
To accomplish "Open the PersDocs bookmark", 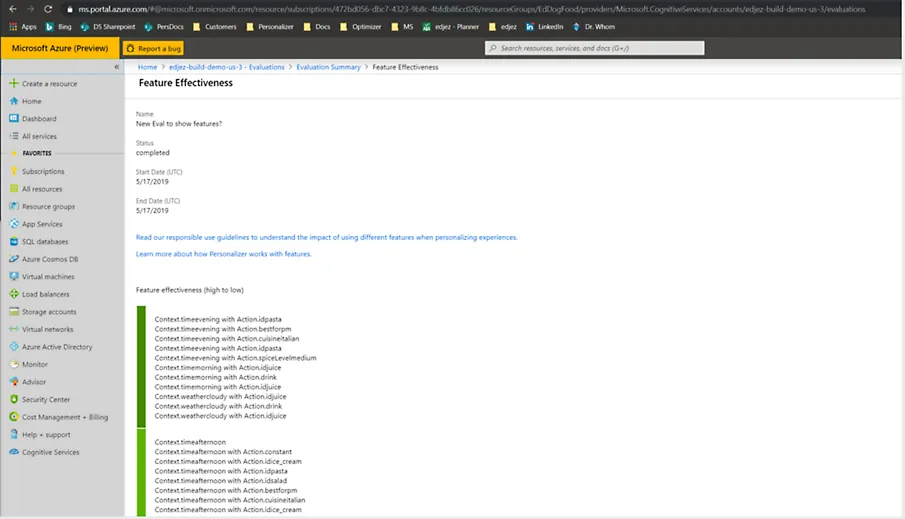I will 164,27.
